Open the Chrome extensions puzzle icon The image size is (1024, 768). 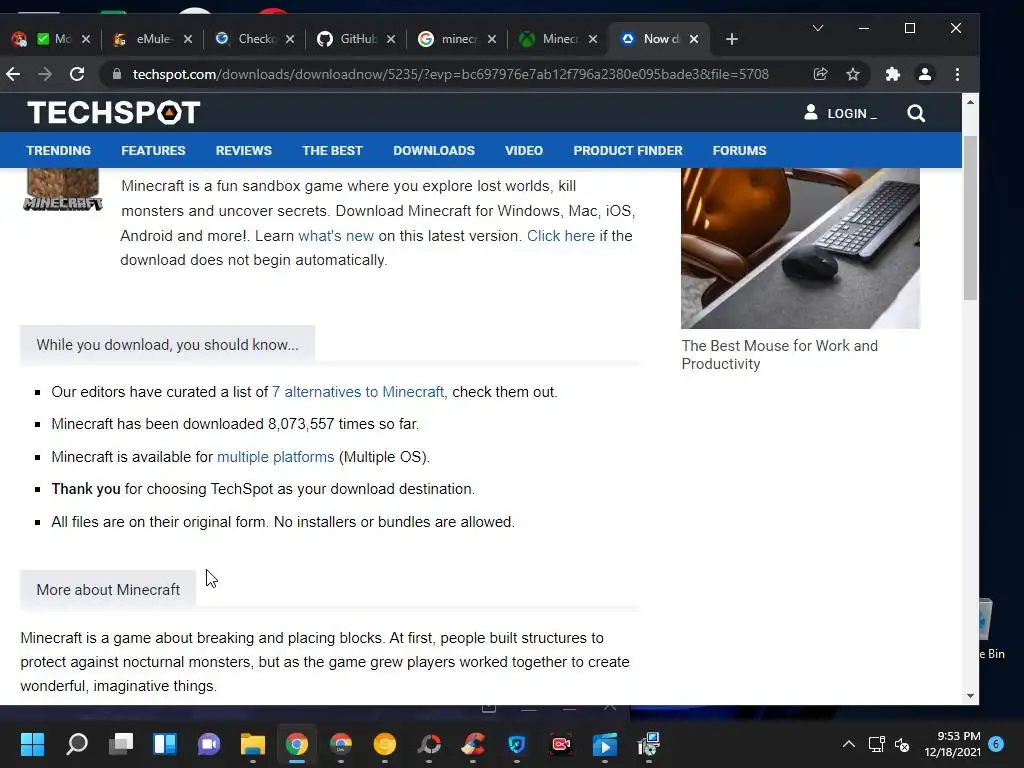tap(893, 74)
